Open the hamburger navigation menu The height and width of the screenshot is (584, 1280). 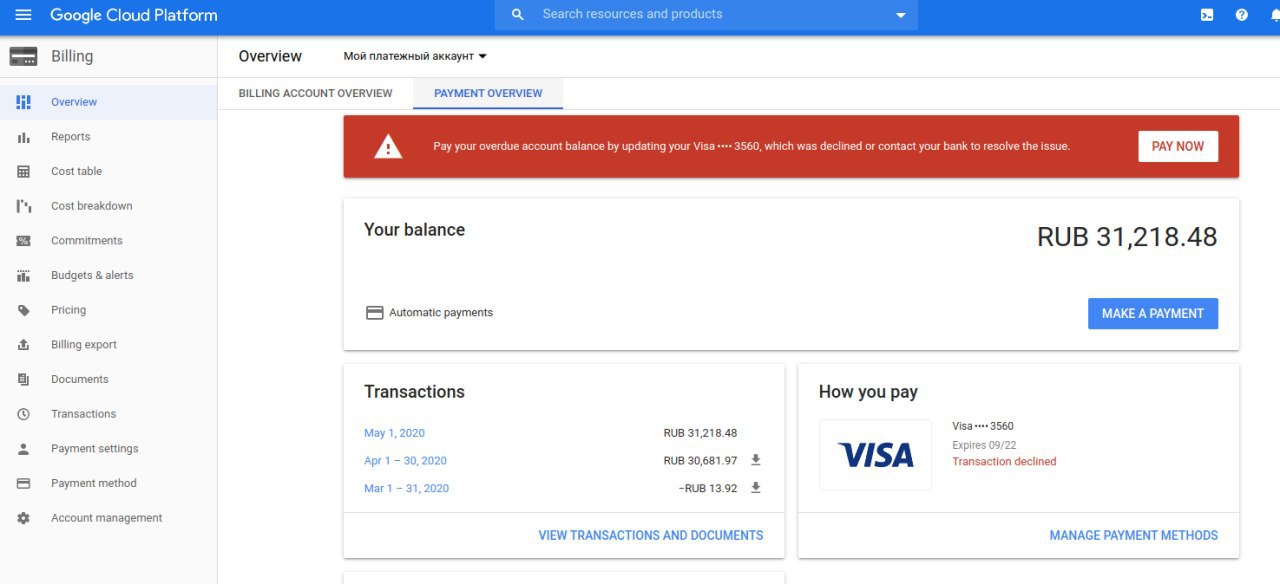click(x=23, y=15)
